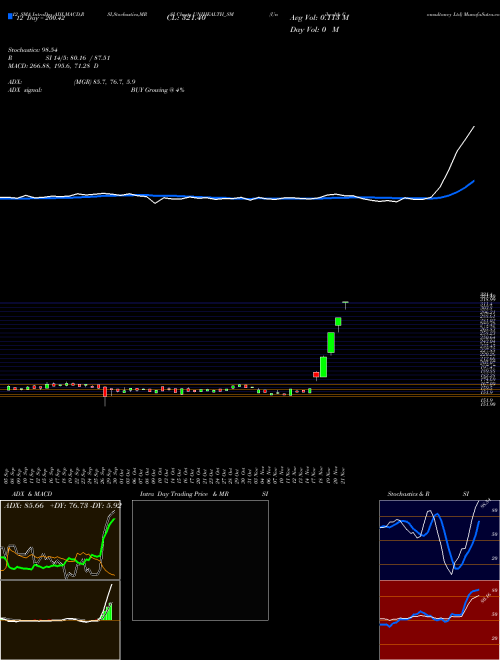Click the '(MGR) 85.7, 76.7, 5.9' ADX values
This screenshot has height=660, width=500.
pyautogui.click(x=104, y=82)
